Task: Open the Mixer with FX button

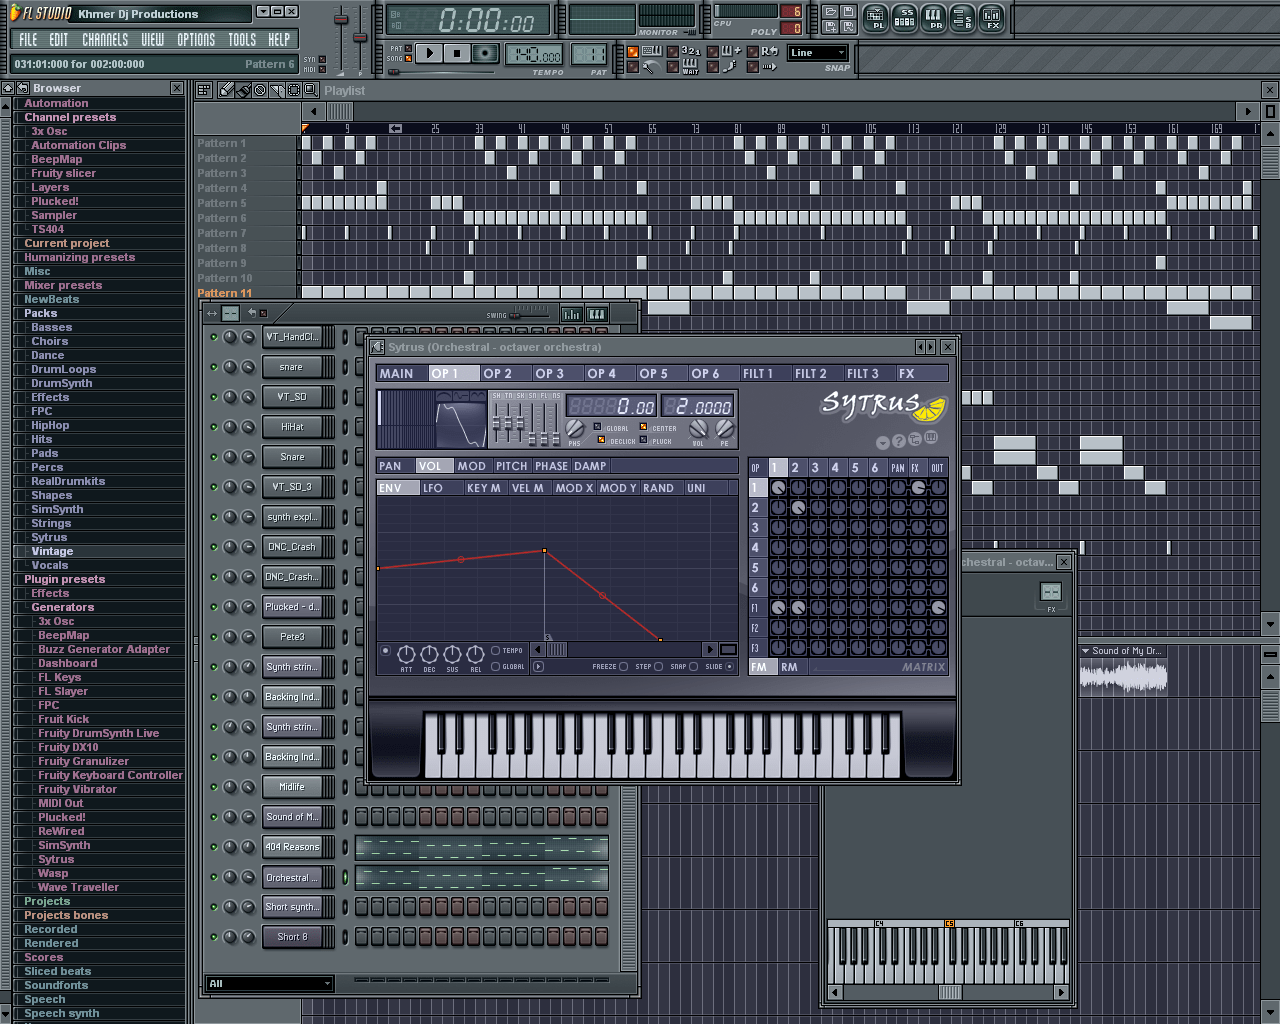Action: click(x=991, y=18)
